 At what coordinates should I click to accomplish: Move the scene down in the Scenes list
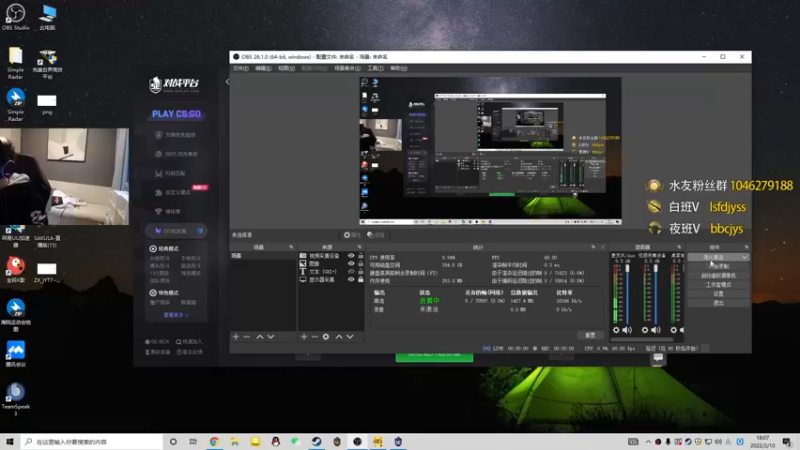[271, 337]
